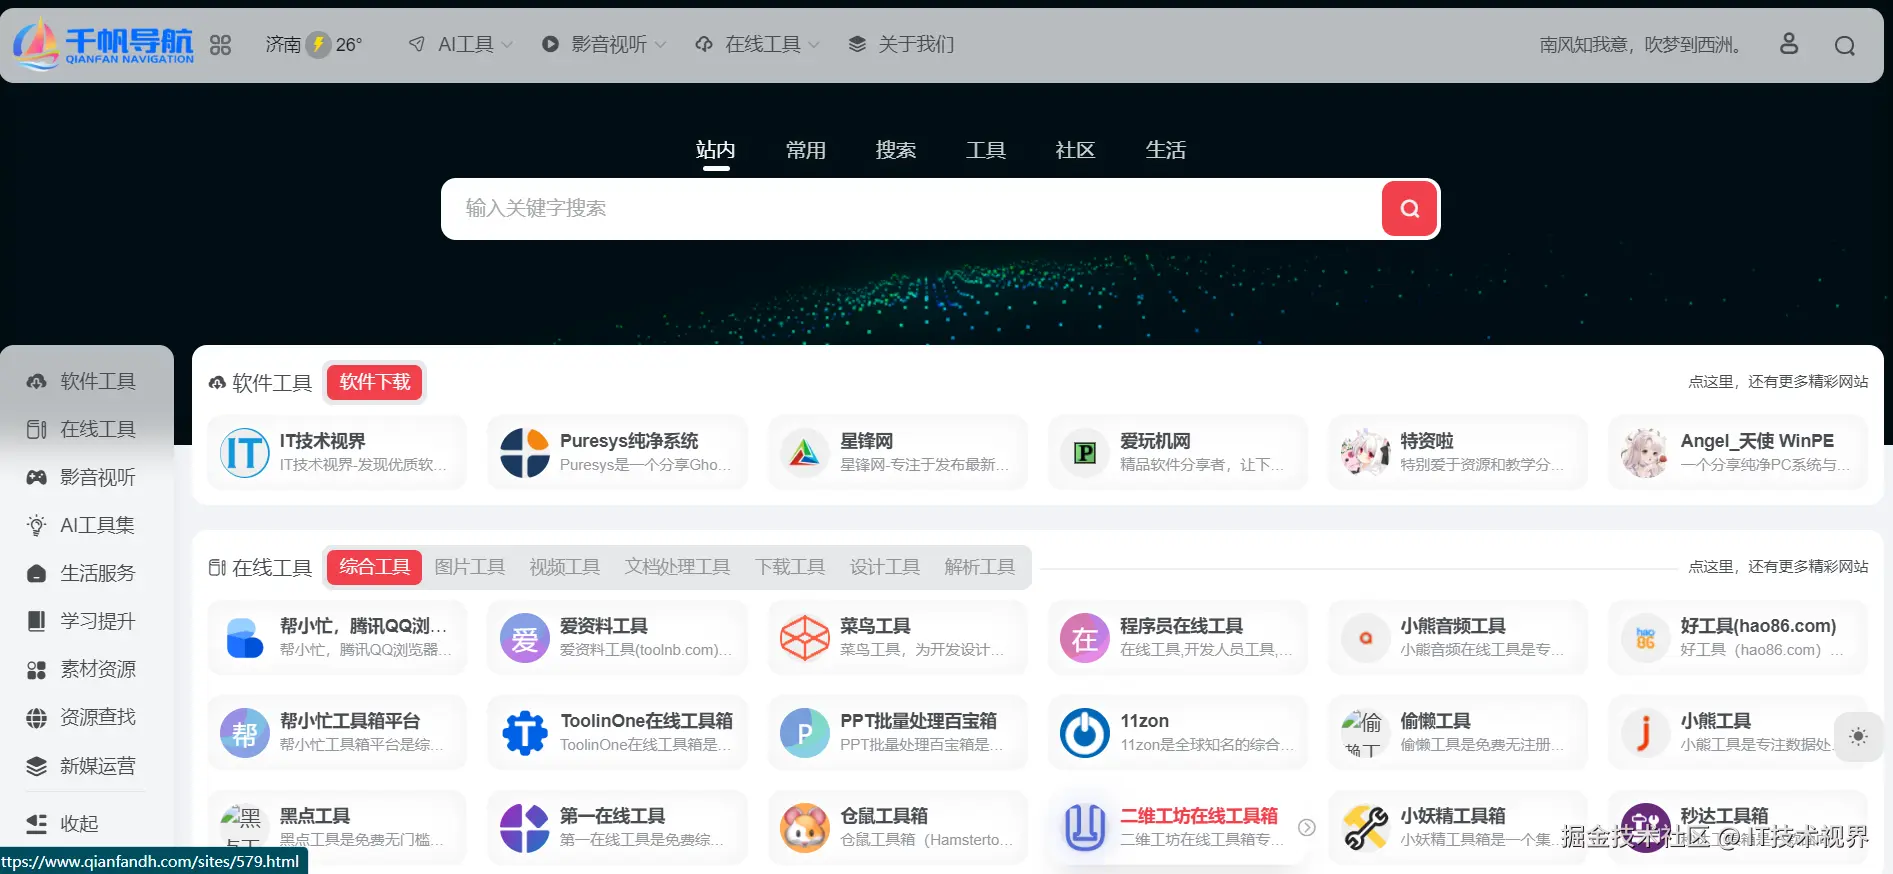Click the more-sites link in 软件工具 section
This screenshot has height=874, width=1893.
(1778, 382)
